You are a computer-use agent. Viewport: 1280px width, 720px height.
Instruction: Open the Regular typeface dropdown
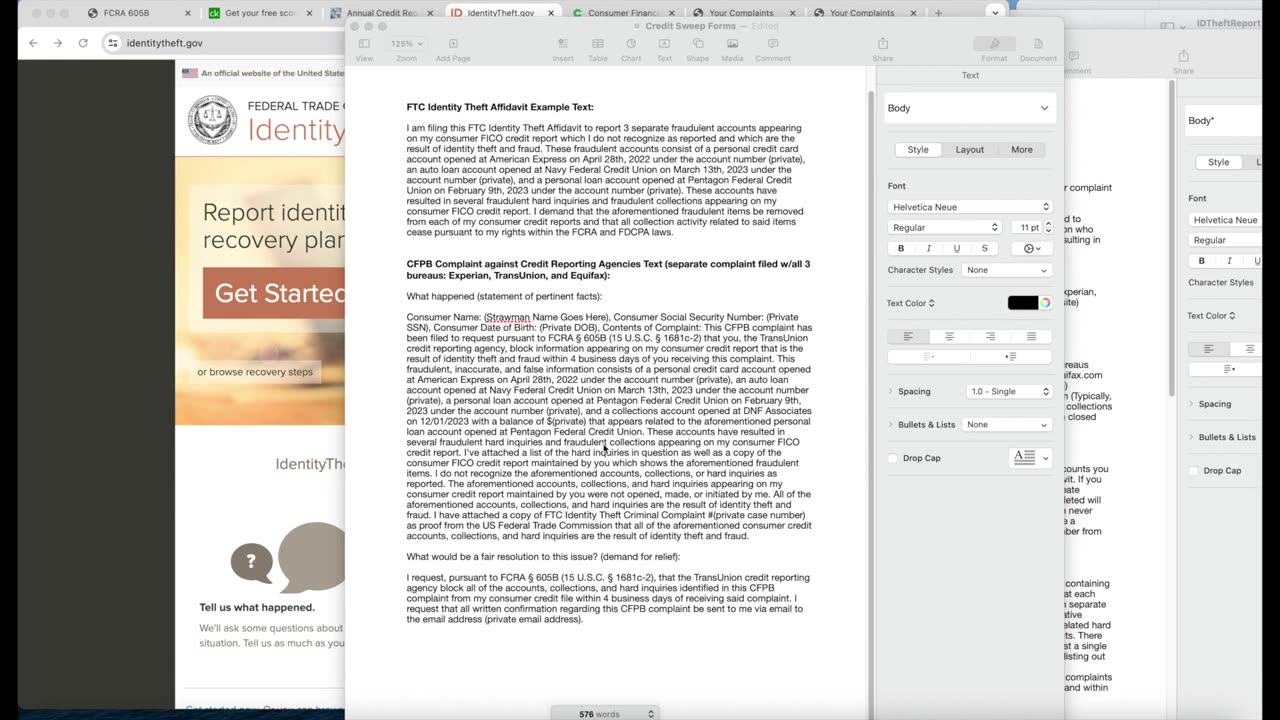[944, 228]
